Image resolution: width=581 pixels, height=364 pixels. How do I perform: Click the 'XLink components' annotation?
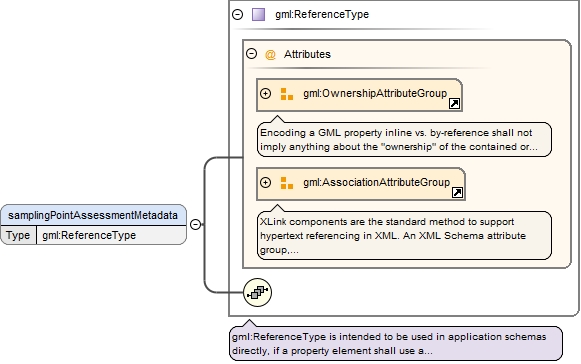click(404, 235)
